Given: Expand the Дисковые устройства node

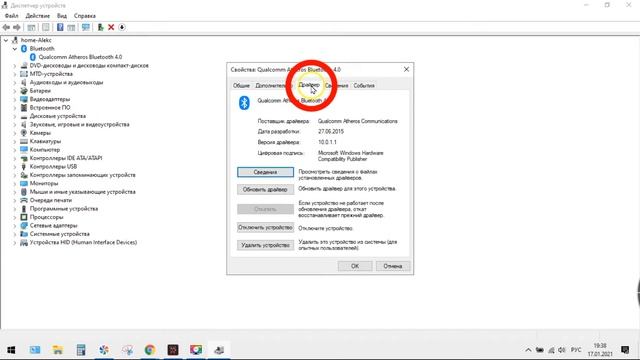Looking at the screenshot, I should pos(15,116).
